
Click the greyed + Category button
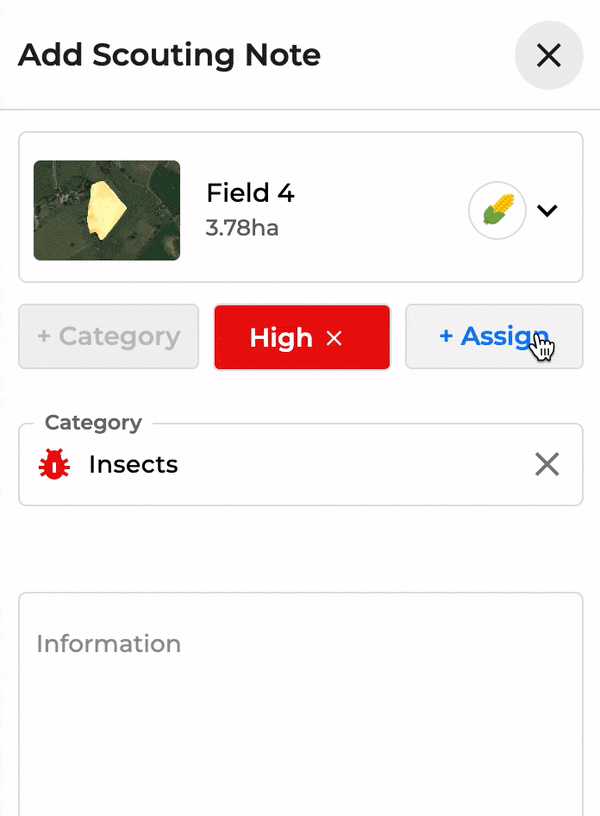108,337
